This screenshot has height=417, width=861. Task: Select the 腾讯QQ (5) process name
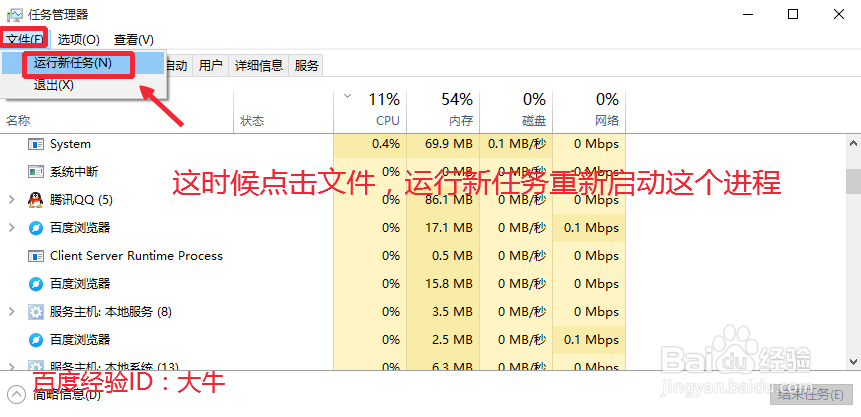(x=81, y=200)
